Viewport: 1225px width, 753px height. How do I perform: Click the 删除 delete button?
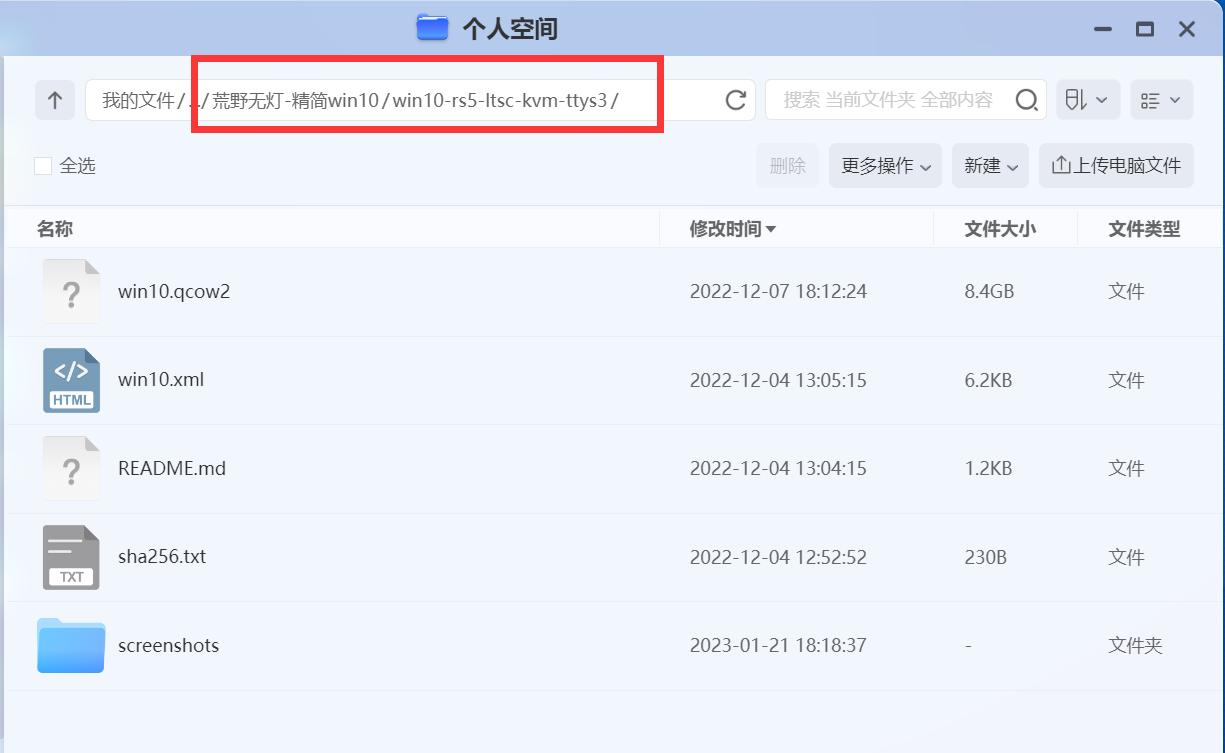787,165
